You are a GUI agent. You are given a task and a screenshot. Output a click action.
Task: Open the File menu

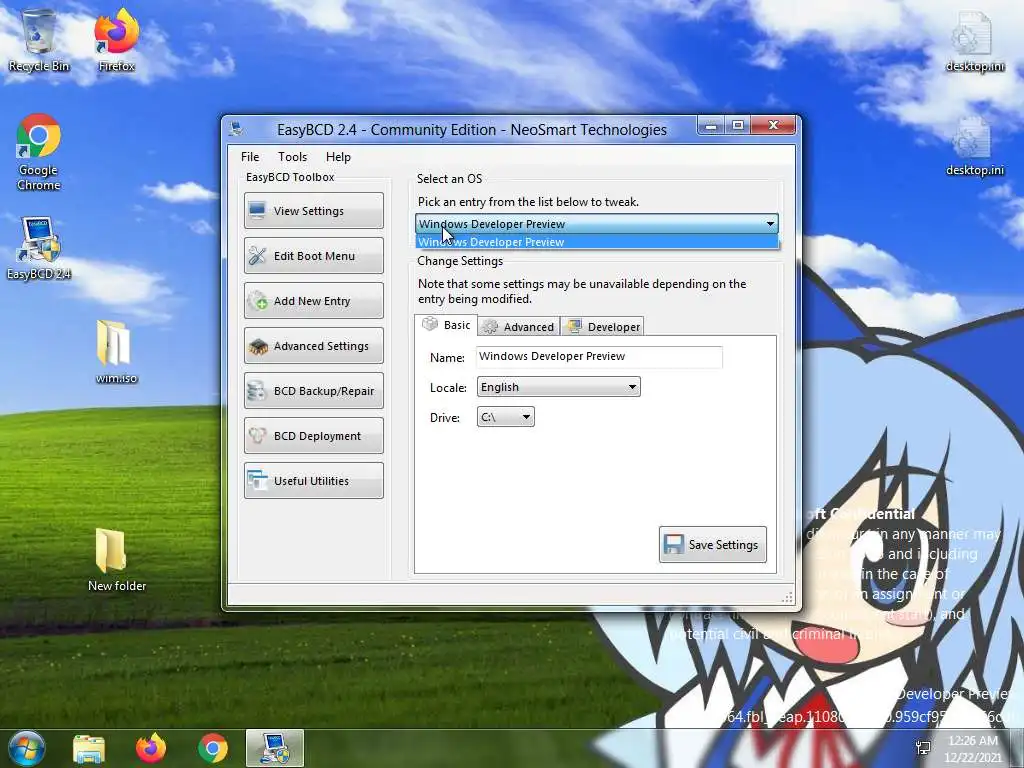[249, 157]
